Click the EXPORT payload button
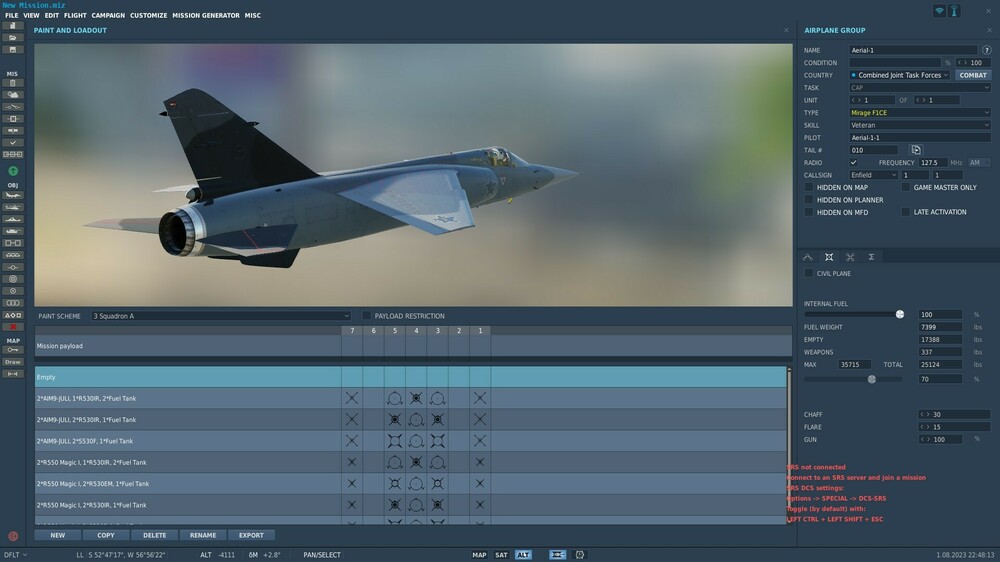 pyautogui.click(x=251, y=535)
